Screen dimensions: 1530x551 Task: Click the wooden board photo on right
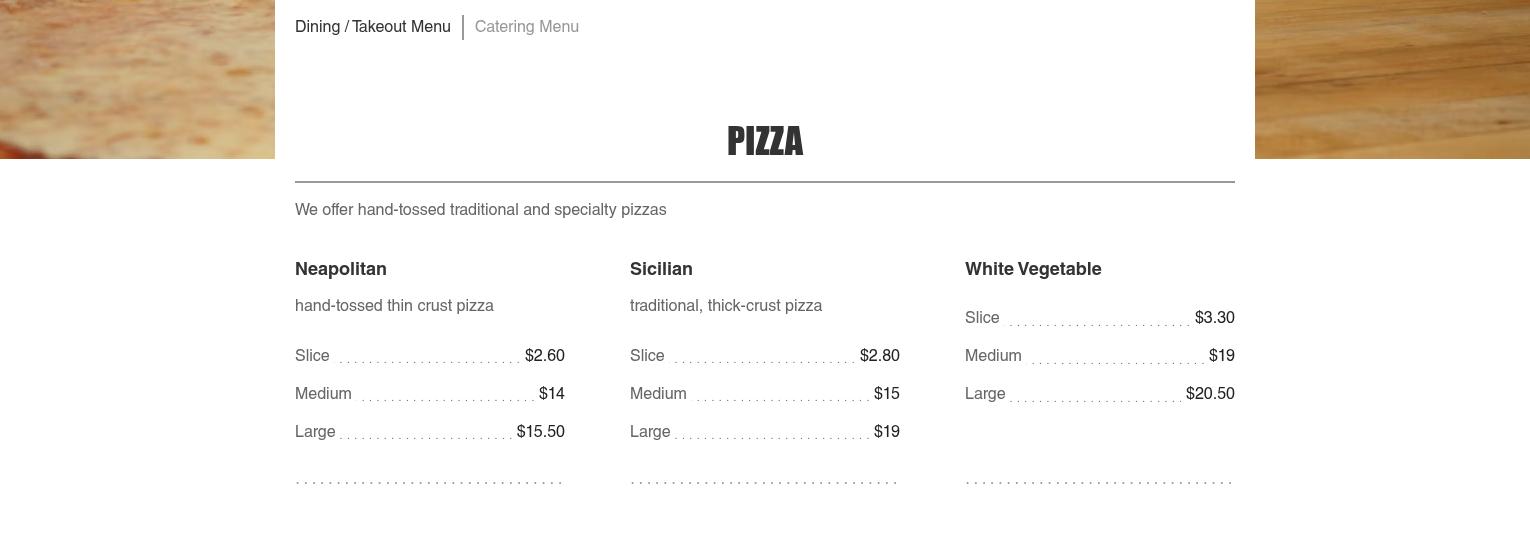1392,79
